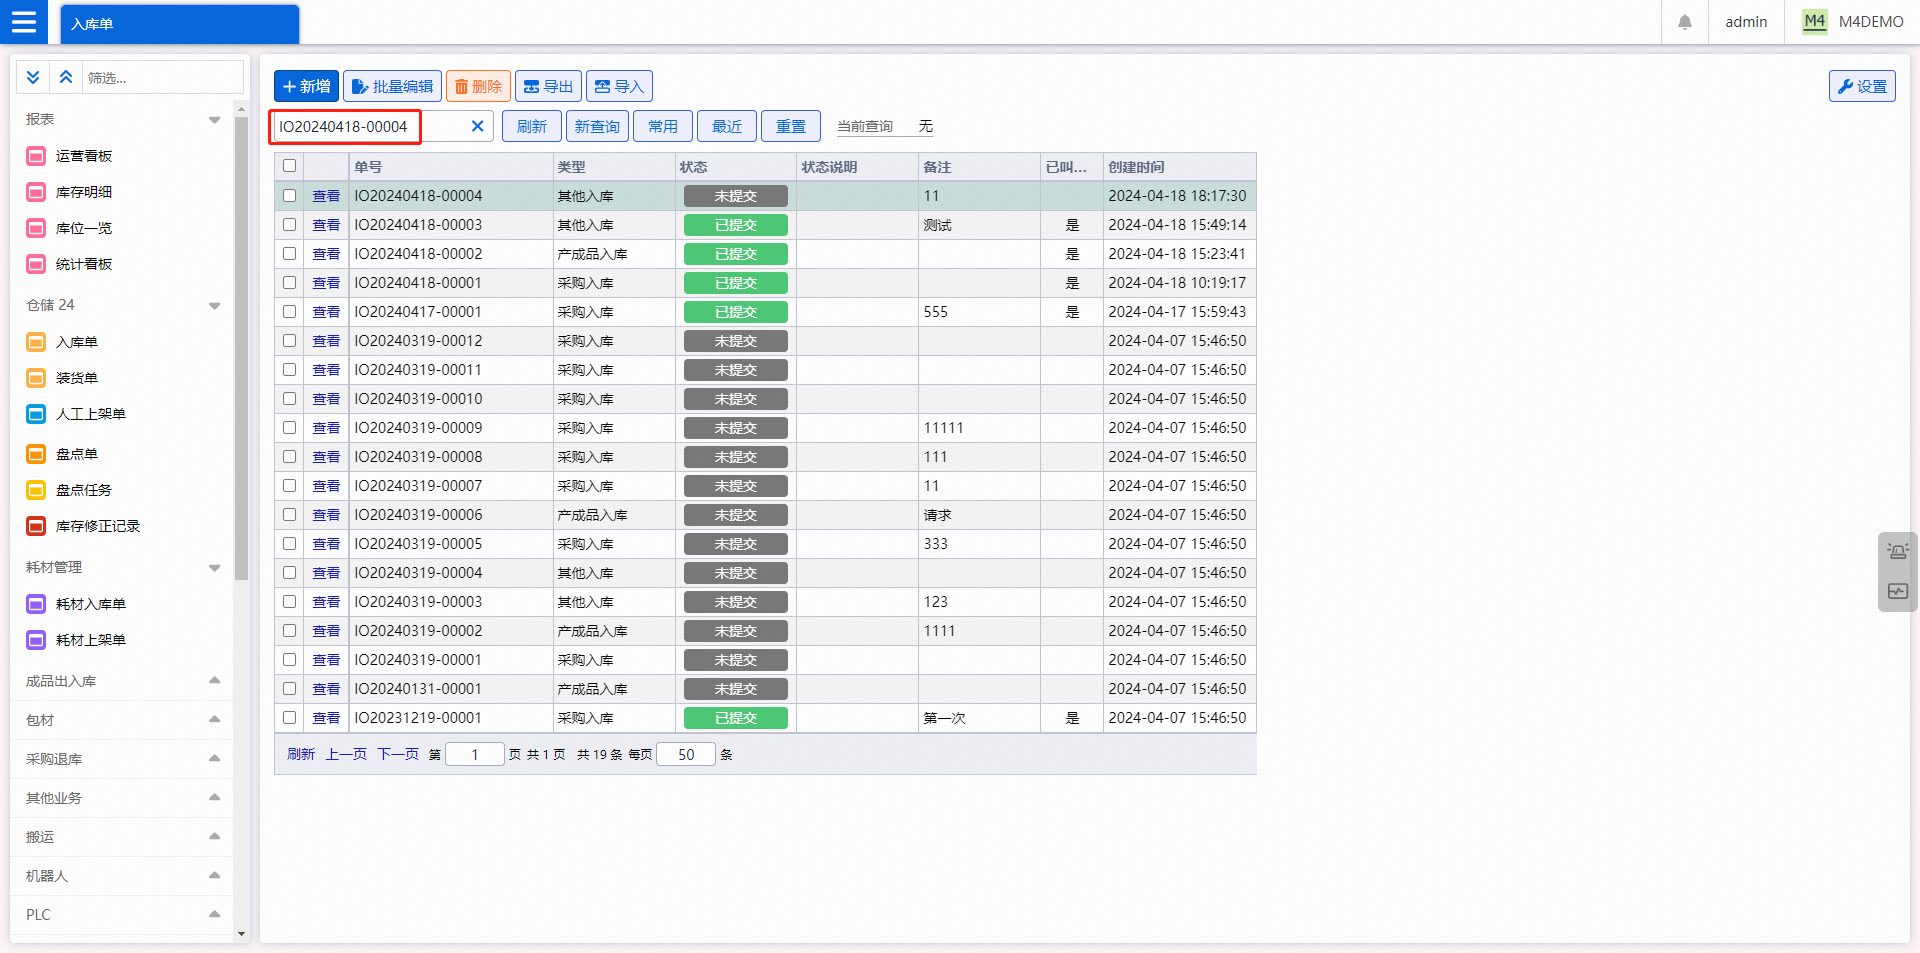
Task: Click 查看 link for IO20240319-00009
Action: click(326, 428)
